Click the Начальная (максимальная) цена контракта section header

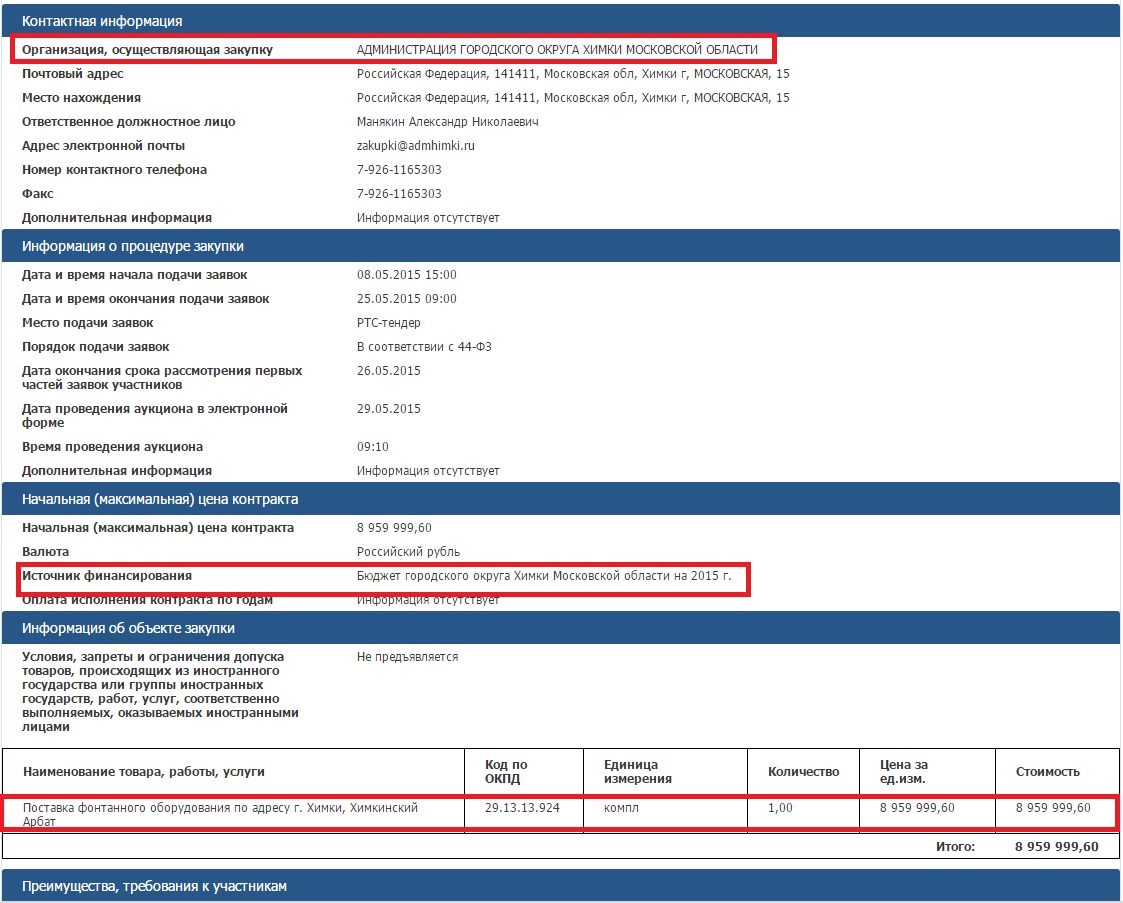(560, 499)
